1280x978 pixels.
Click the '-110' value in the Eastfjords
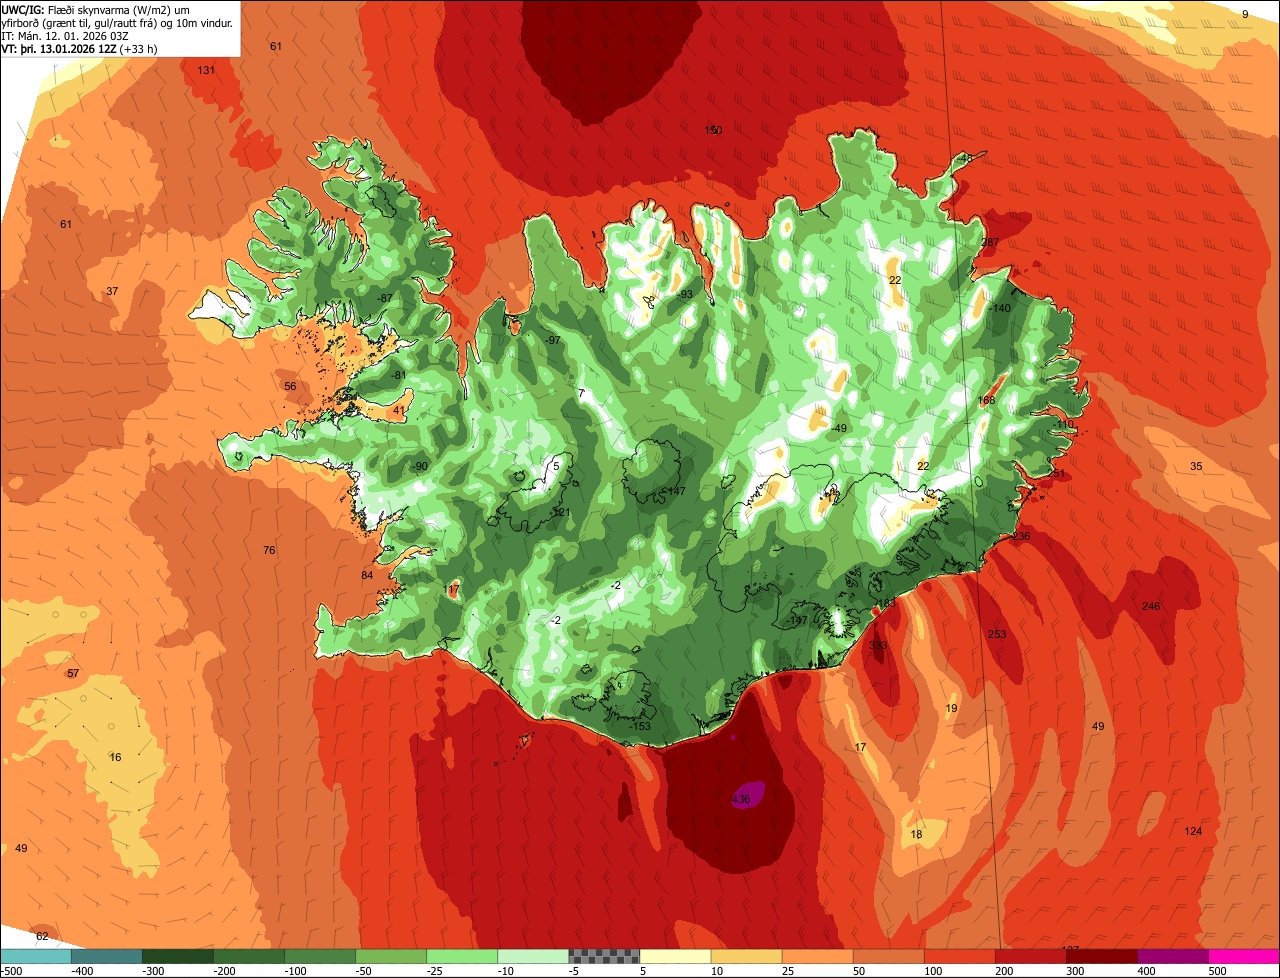pyautogui.click(x=1062, y=424)
